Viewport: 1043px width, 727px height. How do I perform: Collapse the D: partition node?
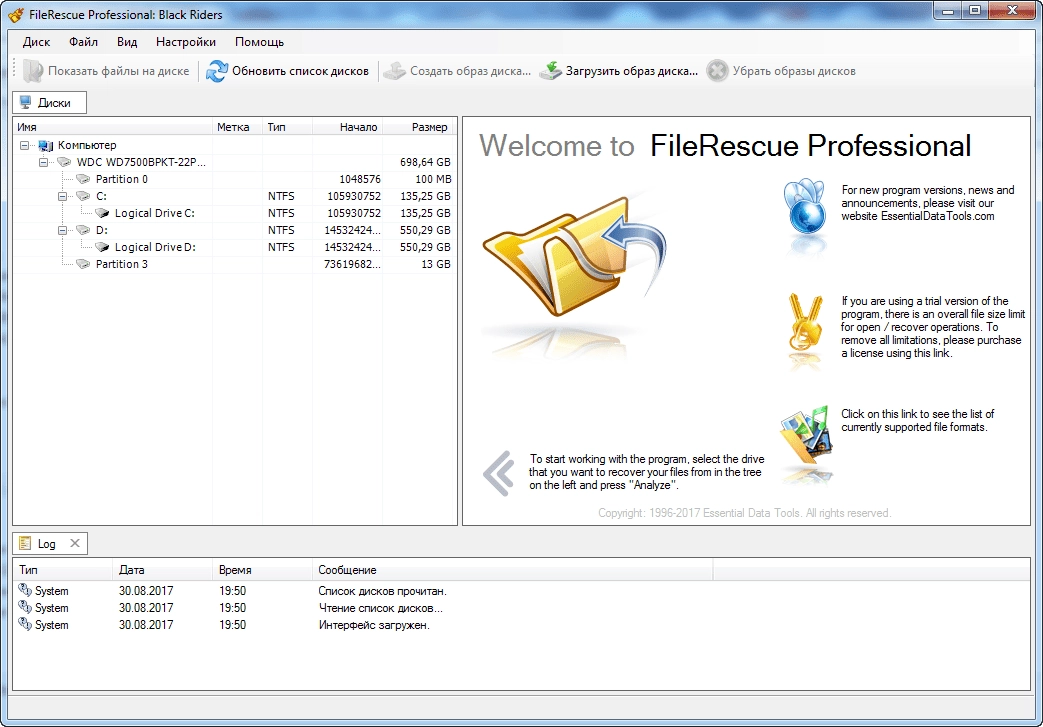click(63, 230)
